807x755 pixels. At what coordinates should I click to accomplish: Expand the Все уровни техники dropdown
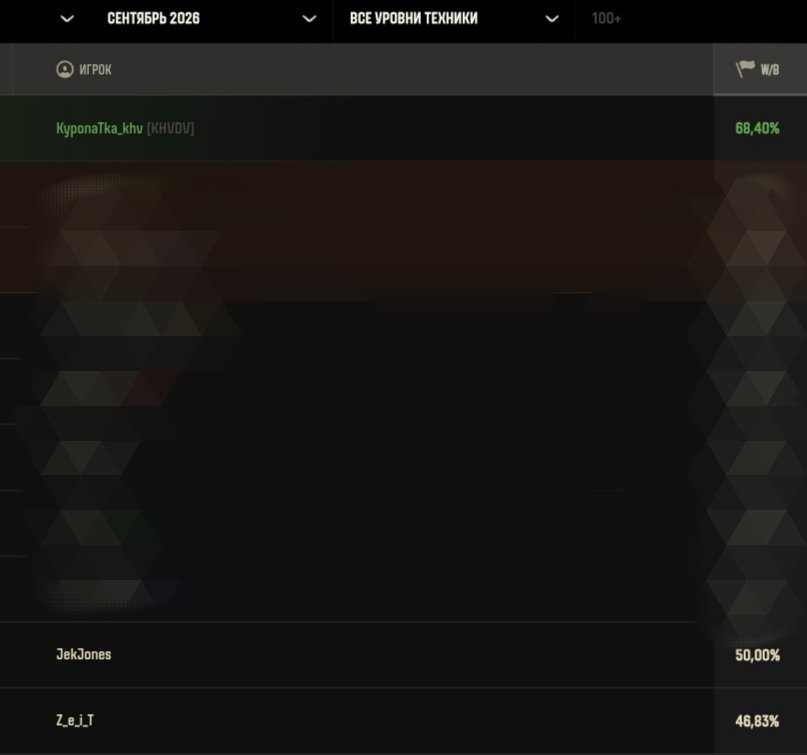pyautogui.click(x=454, y=19)
